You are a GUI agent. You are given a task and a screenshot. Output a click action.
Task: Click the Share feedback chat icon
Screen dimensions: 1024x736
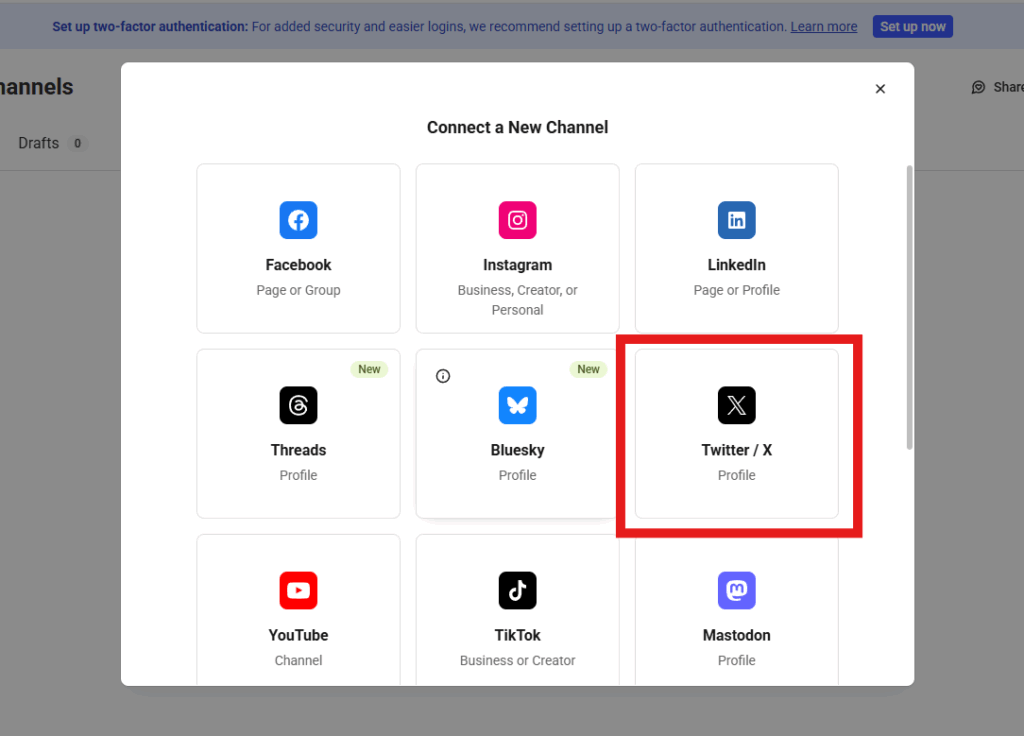[x=978, y=88]
